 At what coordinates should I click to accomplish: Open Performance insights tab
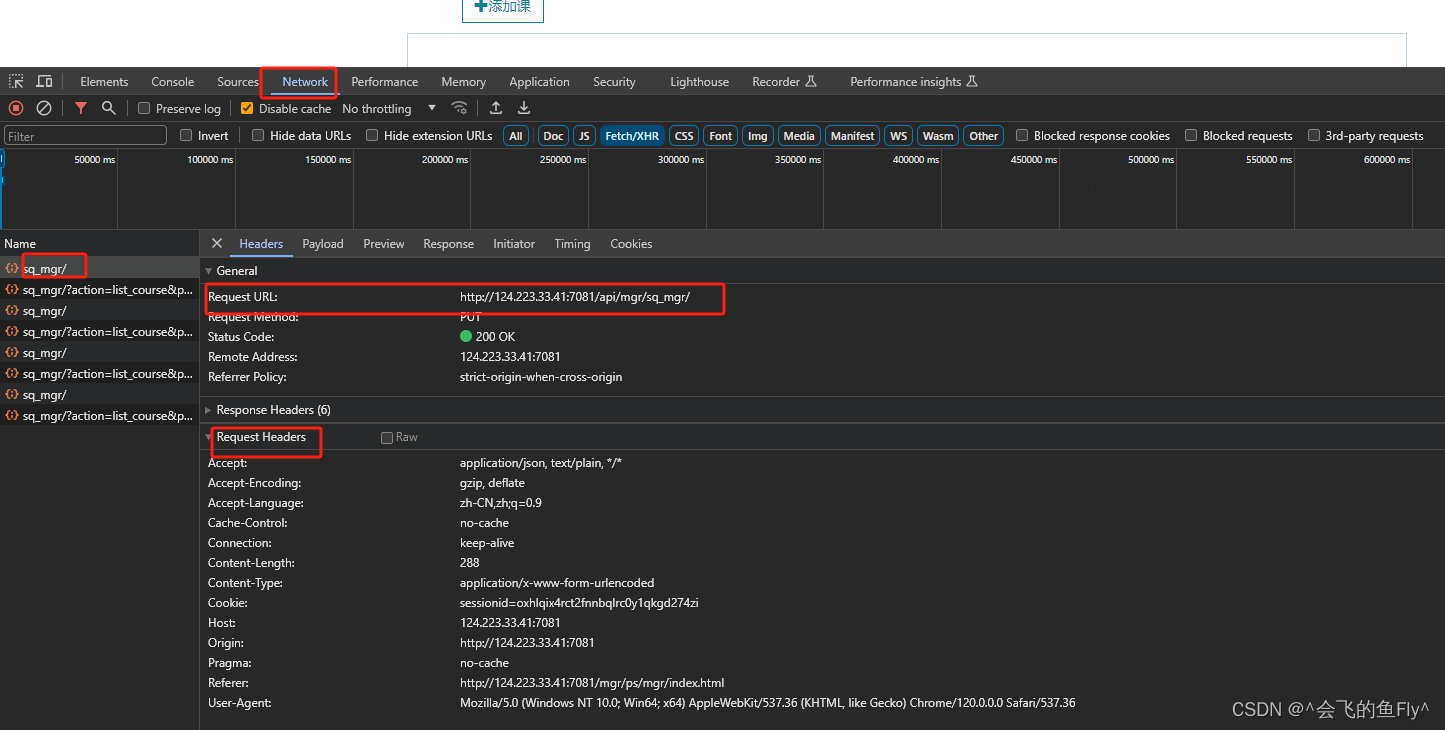coord(913,82)
